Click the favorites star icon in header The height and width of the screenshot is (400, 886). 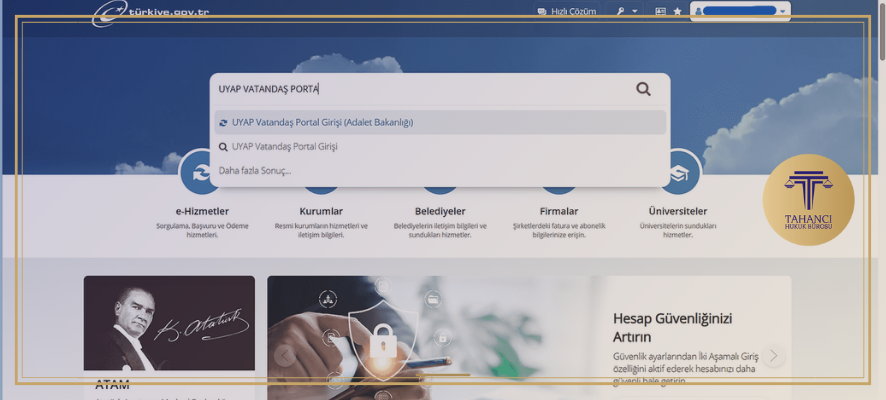677,12
